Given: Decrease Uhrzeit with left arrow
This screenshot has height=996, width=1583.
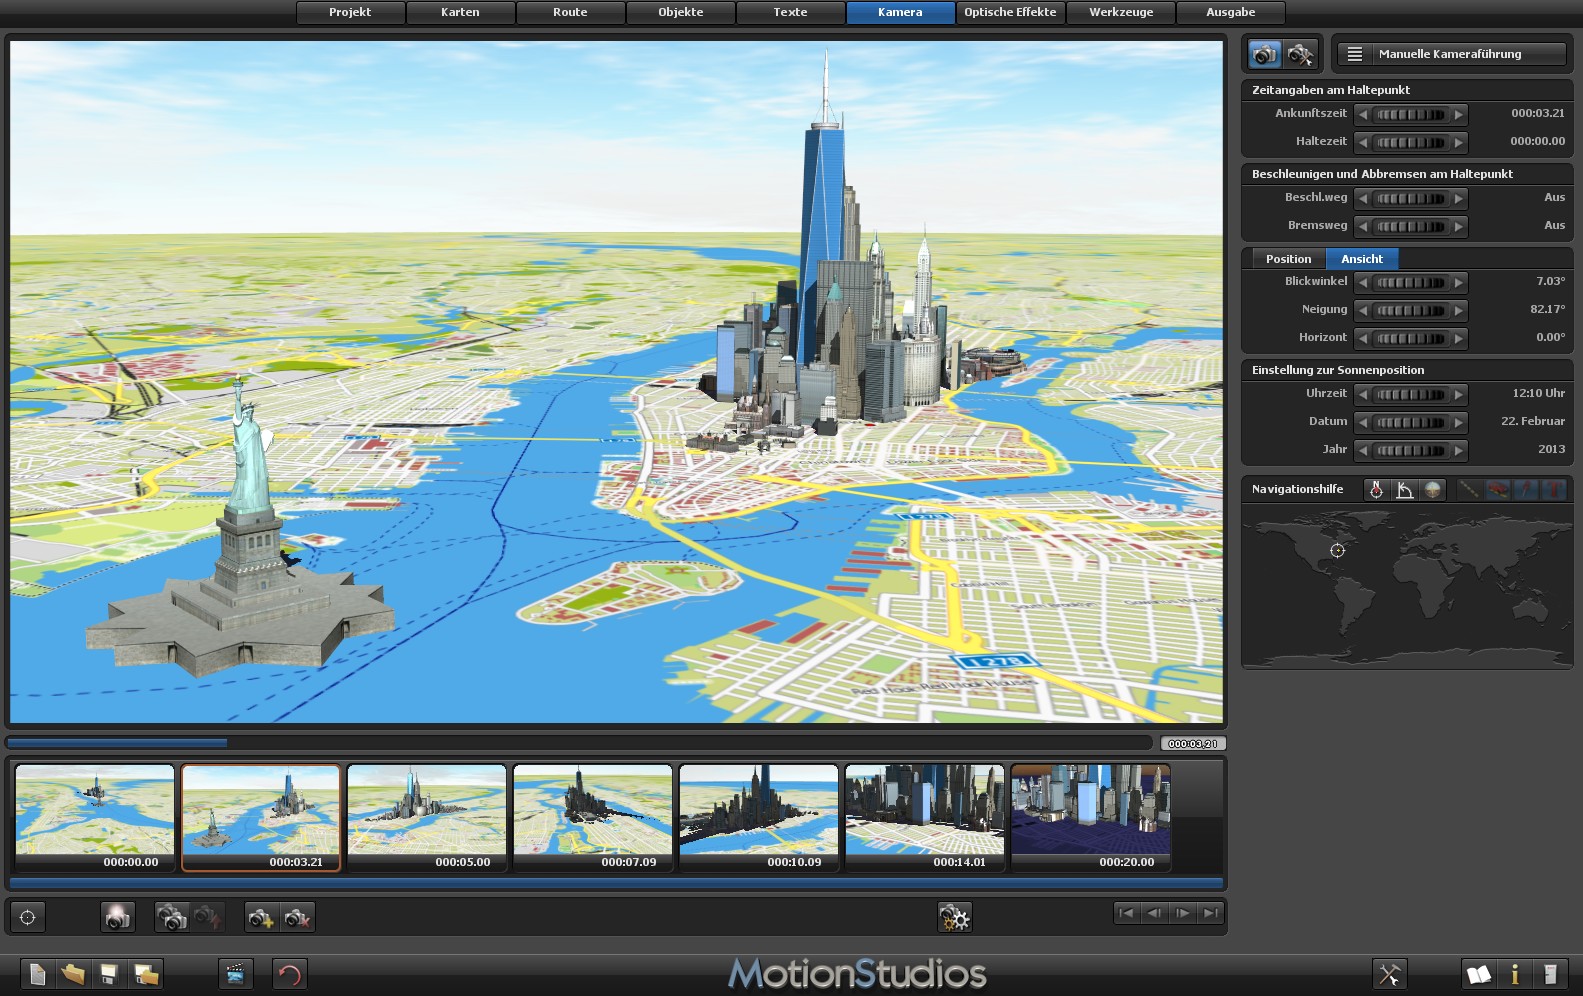Looking at the screenshot, I should 1363,394.
